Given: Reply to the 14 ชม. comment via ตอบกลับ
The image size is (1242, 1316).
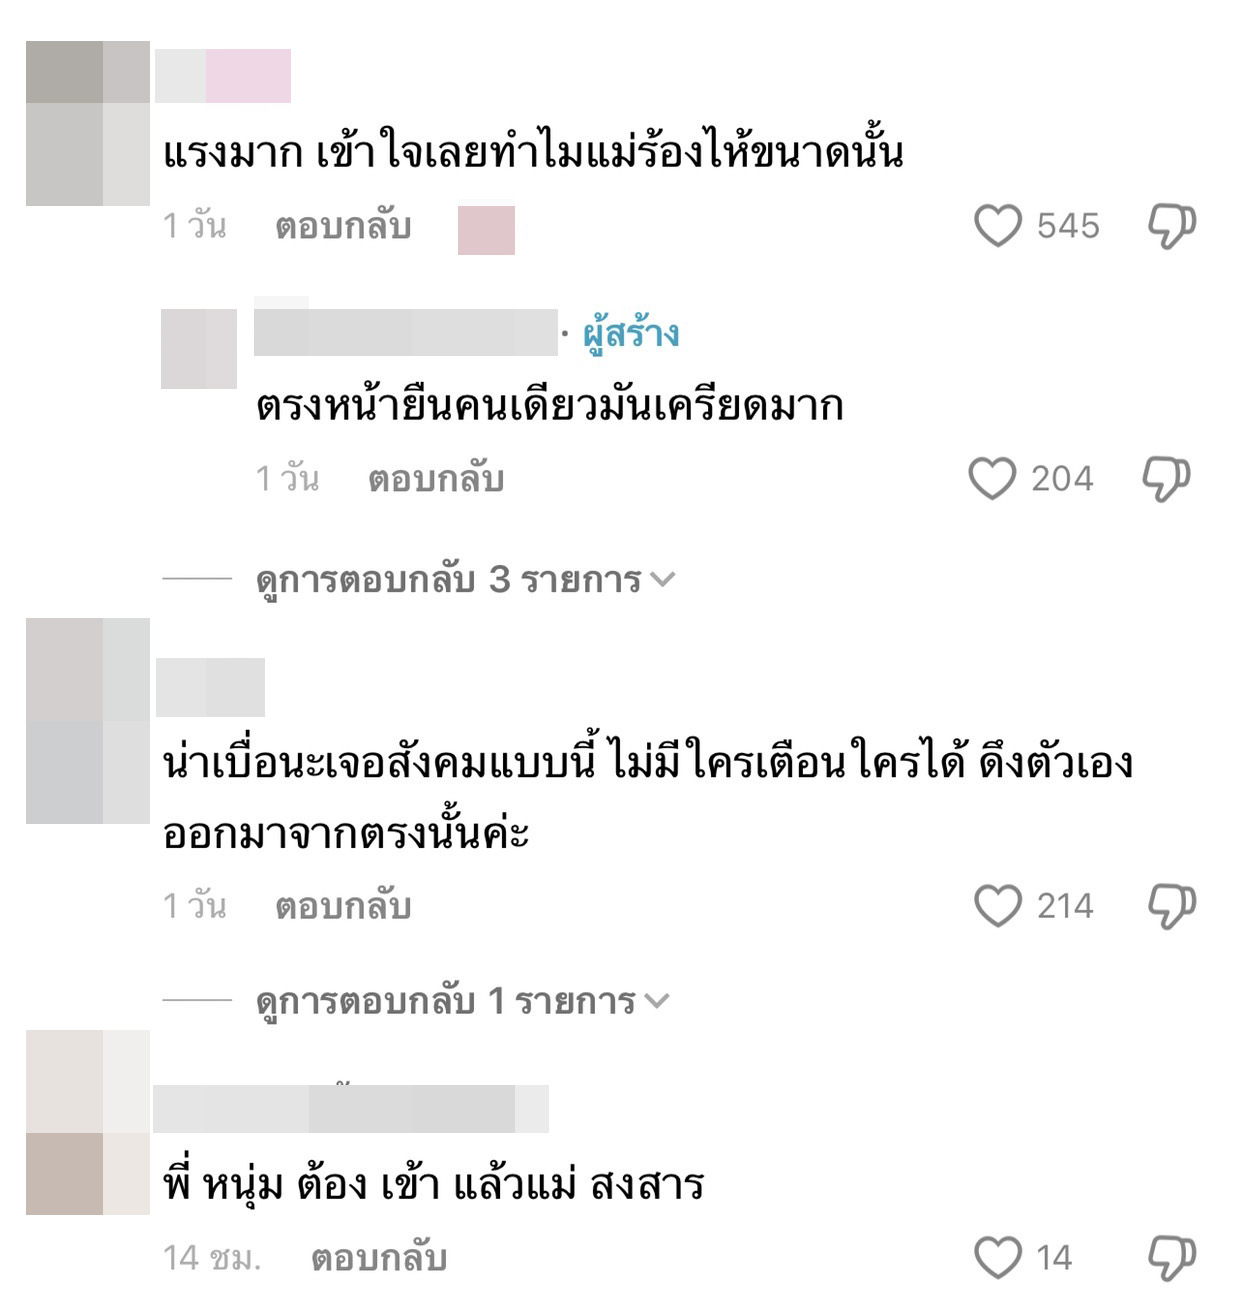Looking at the screenshot, I should (x=378, y=1258).
